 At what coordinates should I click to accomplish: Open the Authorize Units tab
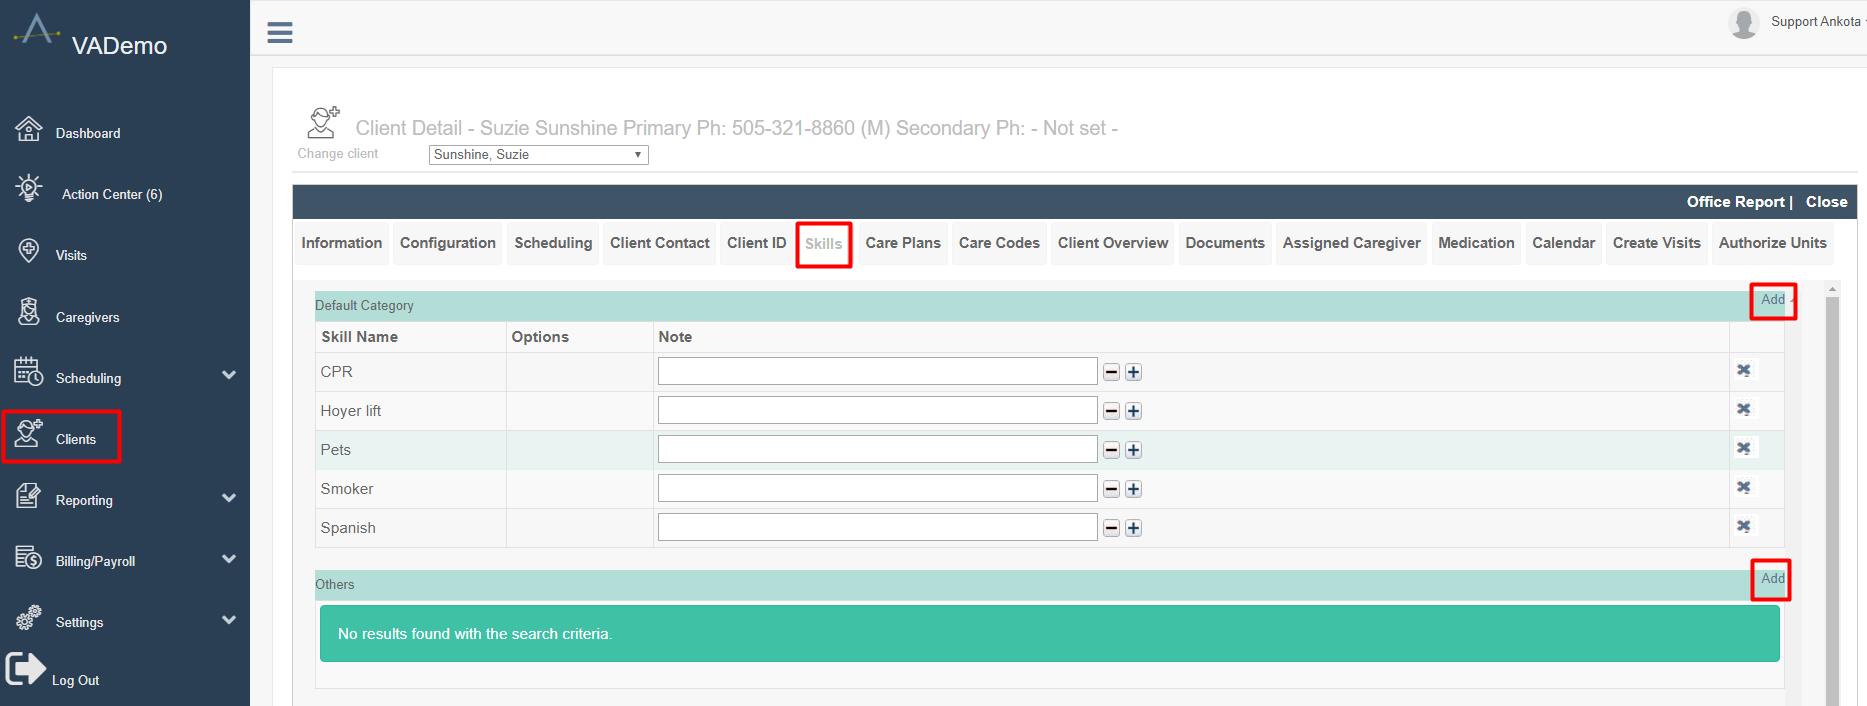click(x=1772, y=243)
